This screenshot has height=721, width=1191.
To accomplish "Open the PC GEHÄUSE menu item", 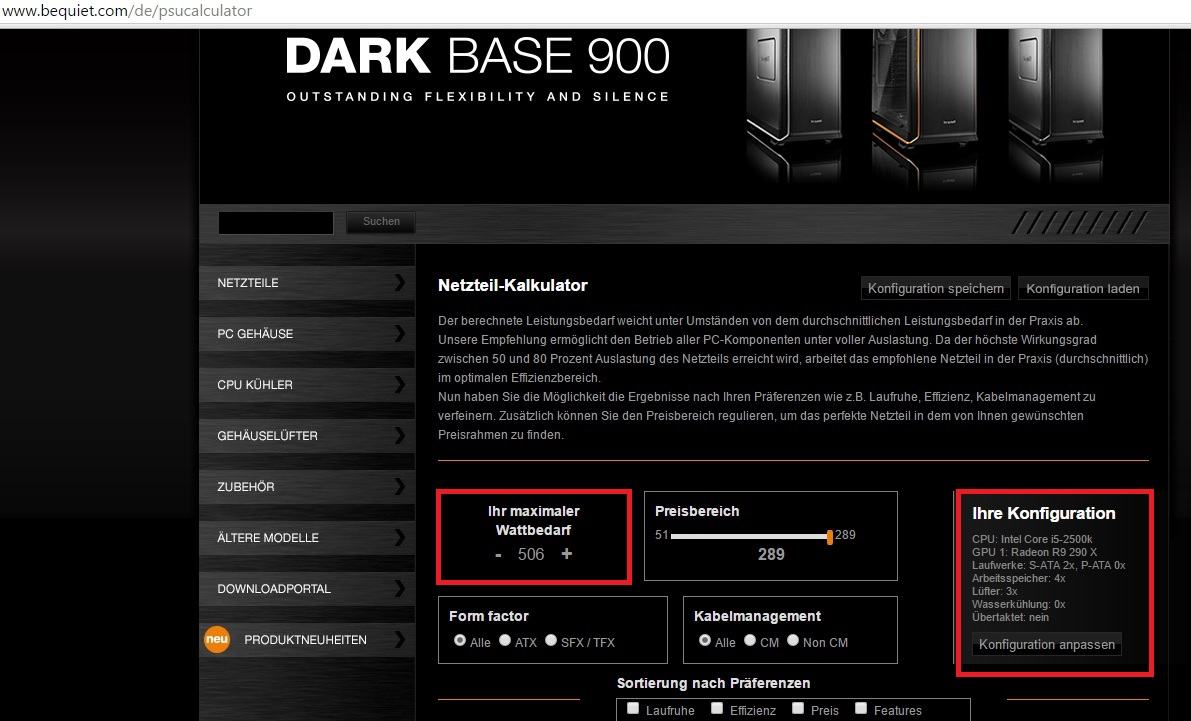I will pos(307,334).
